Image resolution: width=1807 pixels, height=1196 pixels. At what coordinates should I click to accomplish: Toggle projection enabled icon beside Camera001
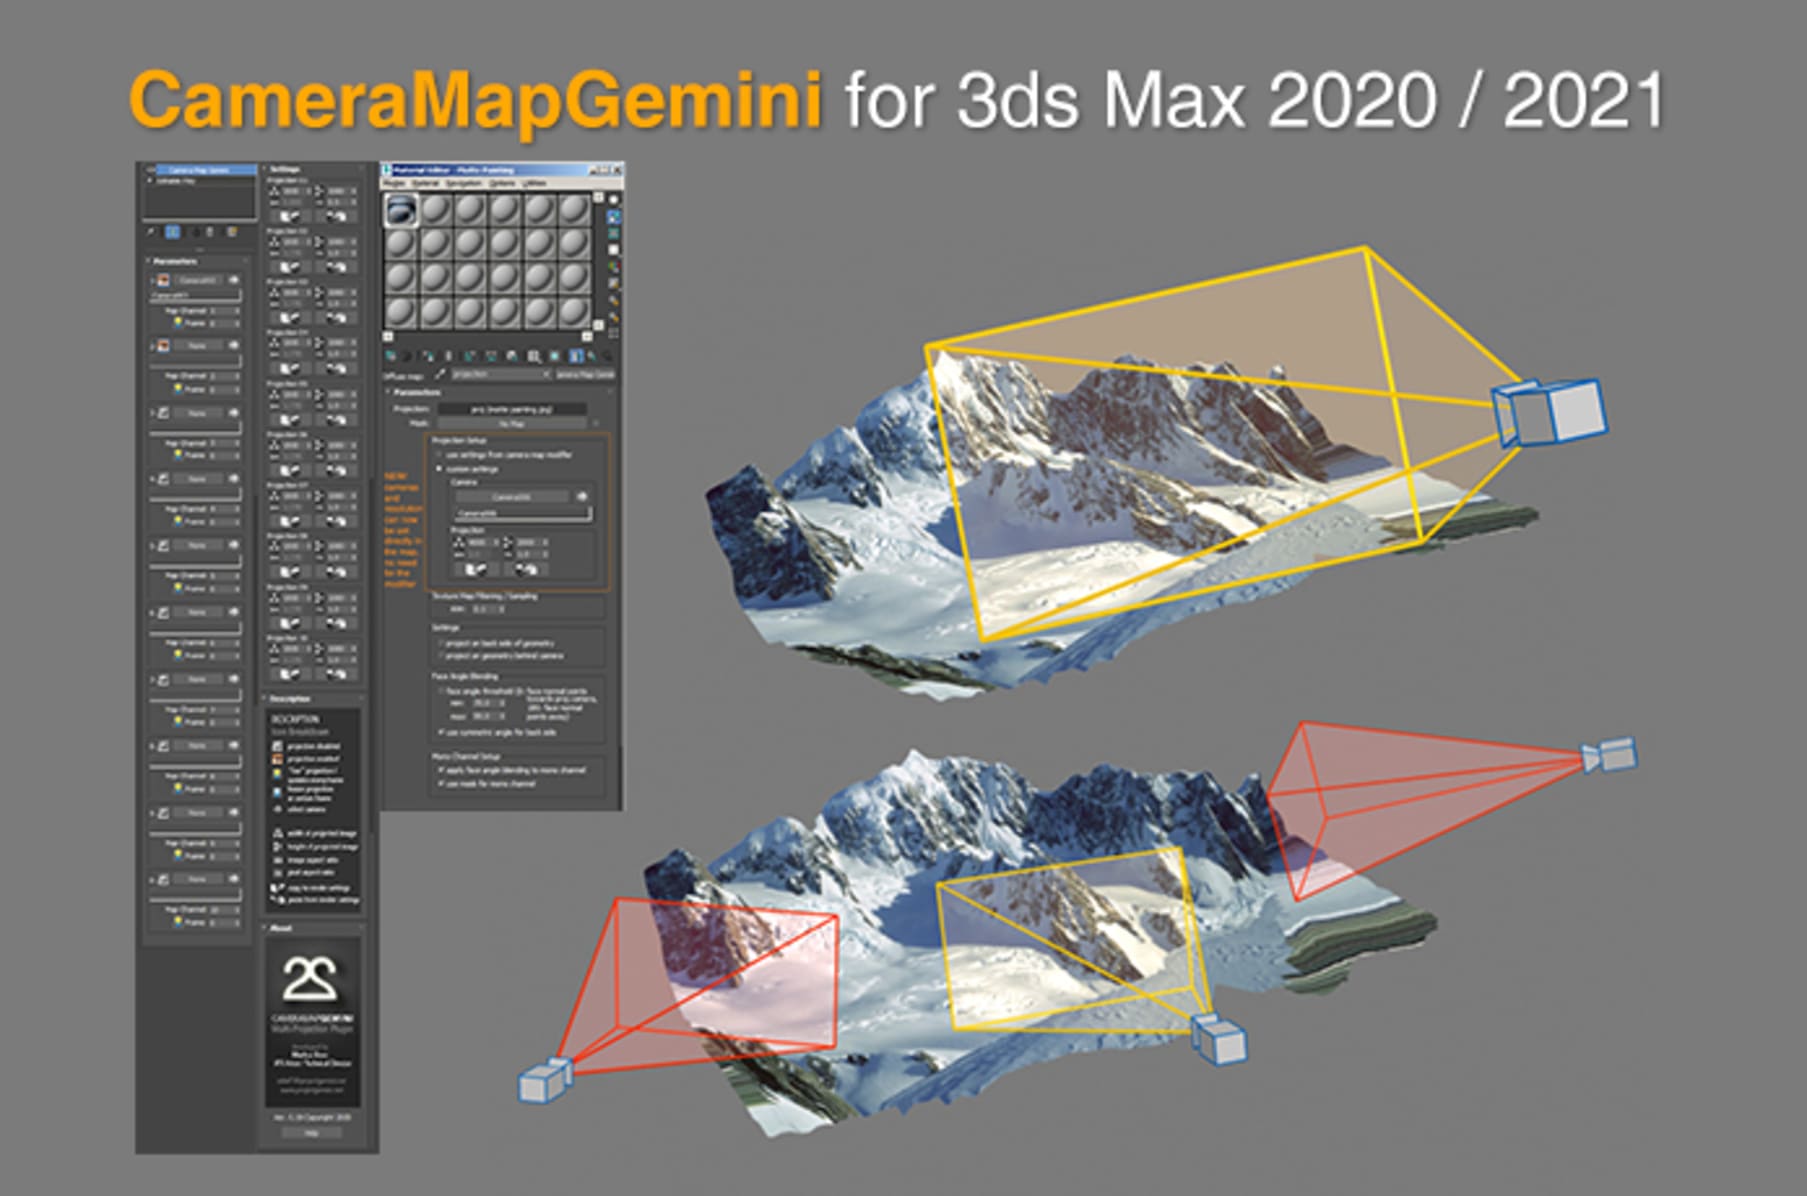click(163, 281)
